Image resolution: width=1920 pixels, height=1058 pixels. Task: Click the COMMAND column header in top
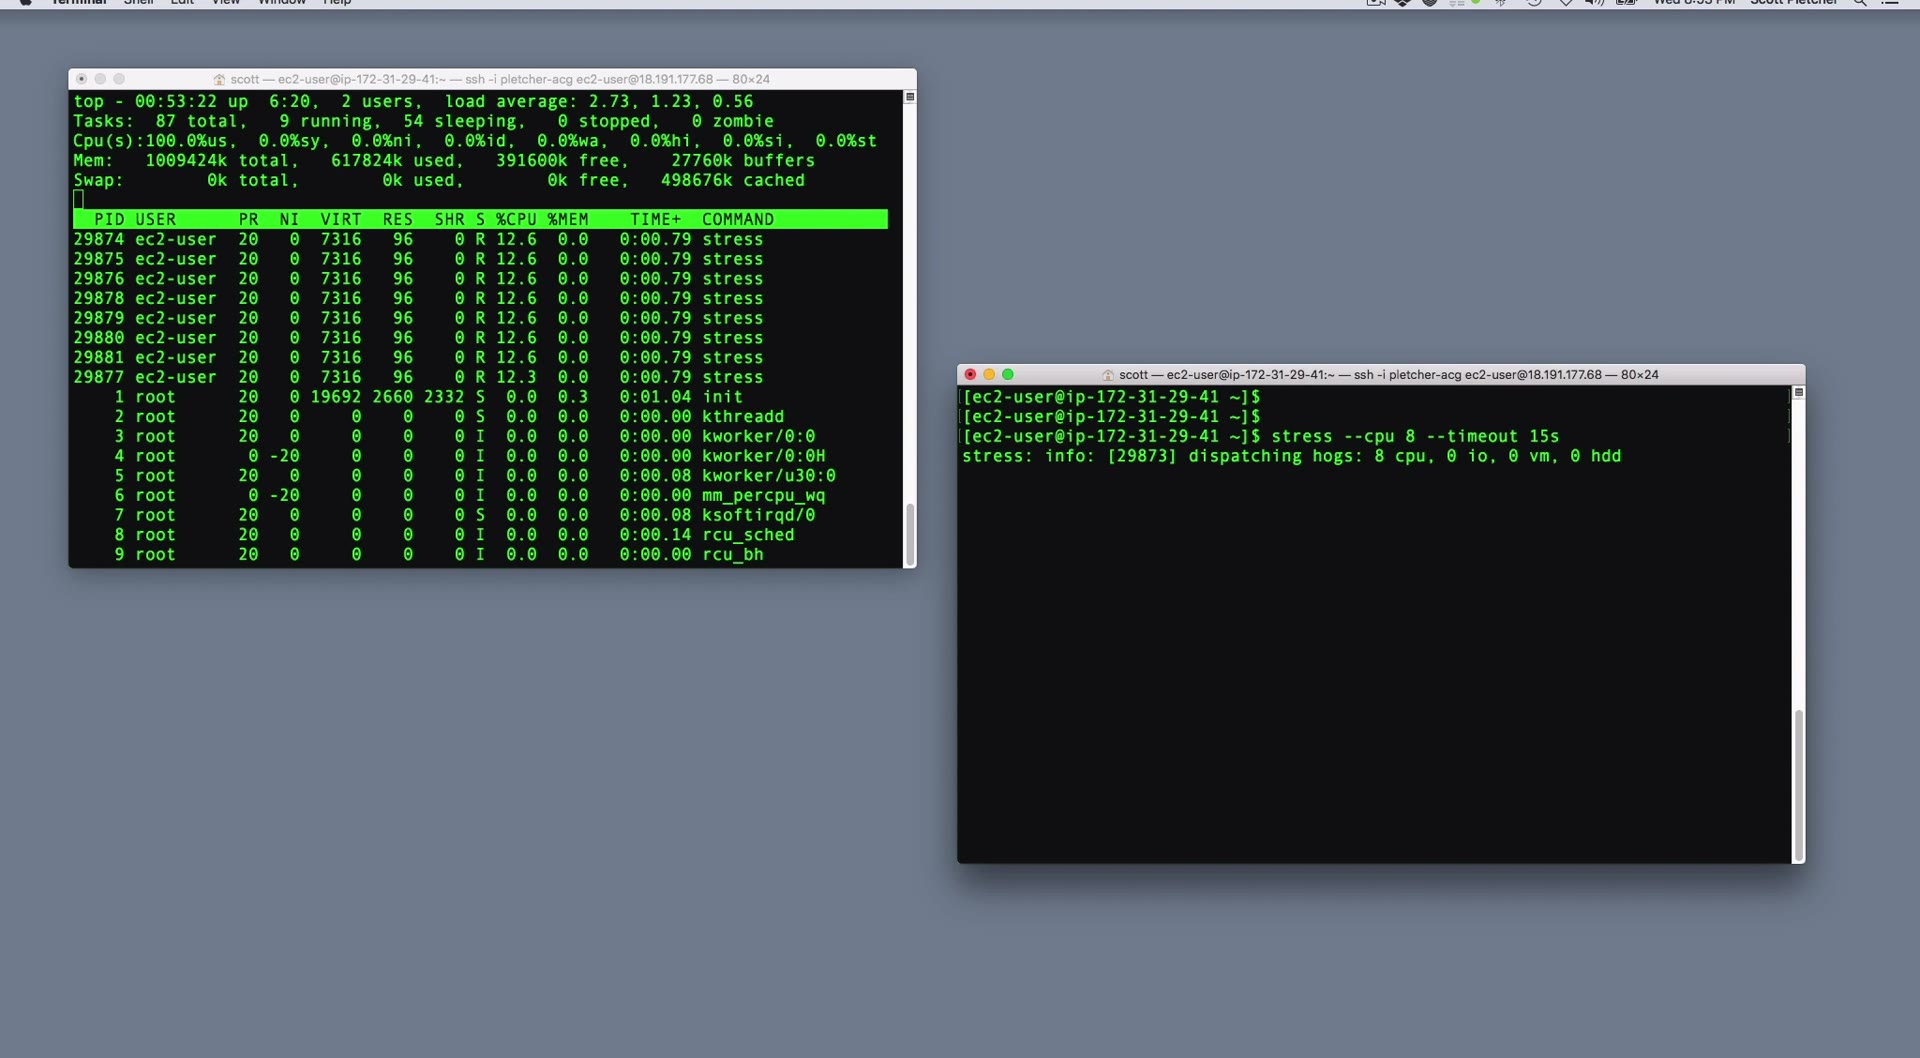tap(738, 220)
